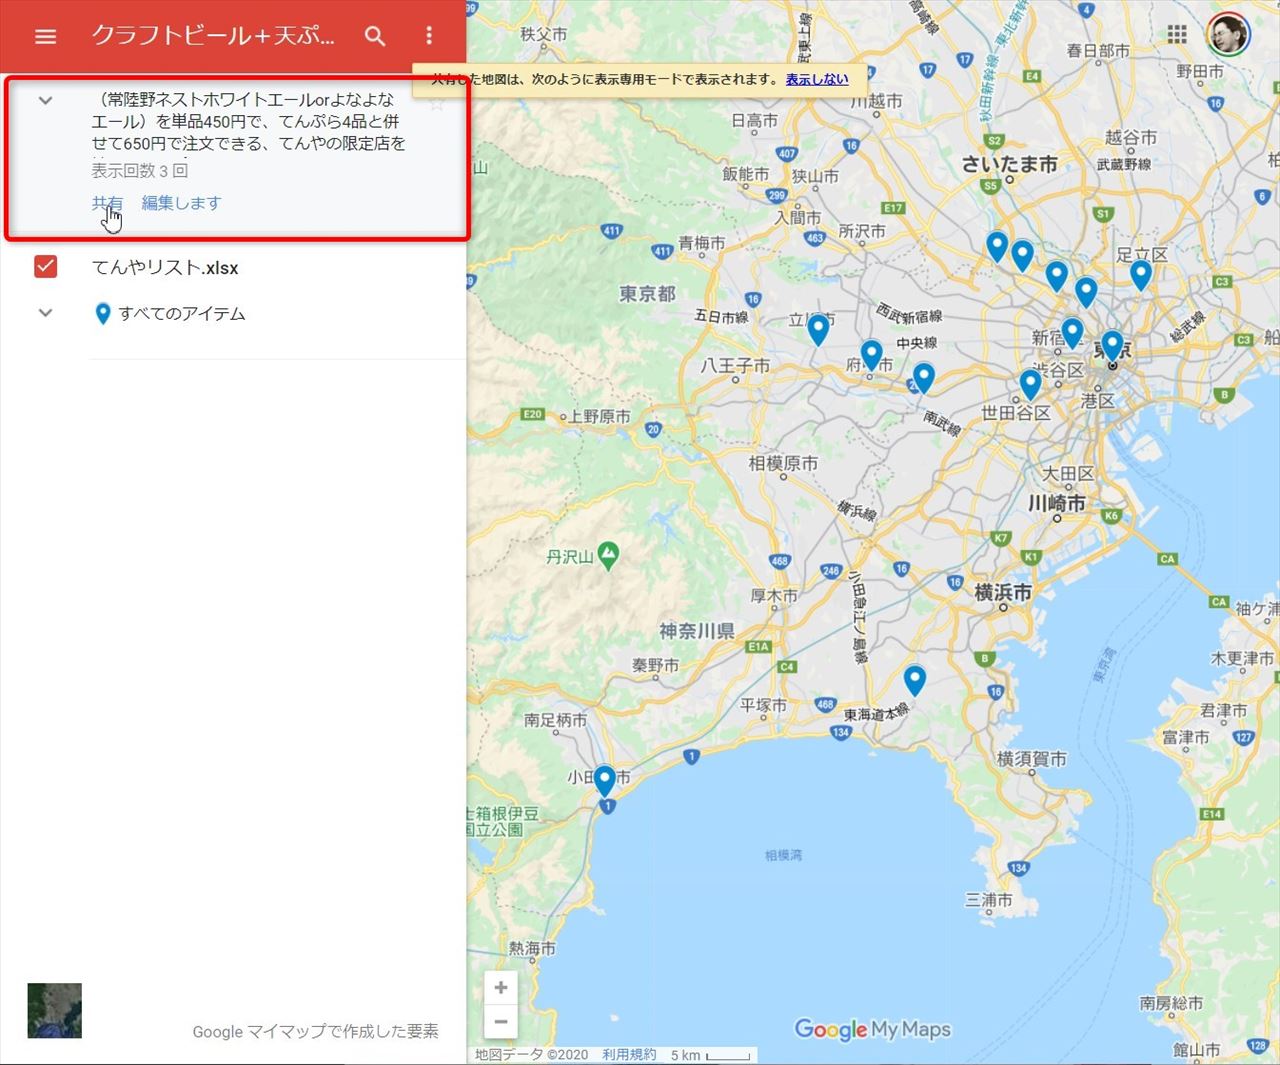
Task: Click the 横浜市 map label
Action: (1003, 592)
